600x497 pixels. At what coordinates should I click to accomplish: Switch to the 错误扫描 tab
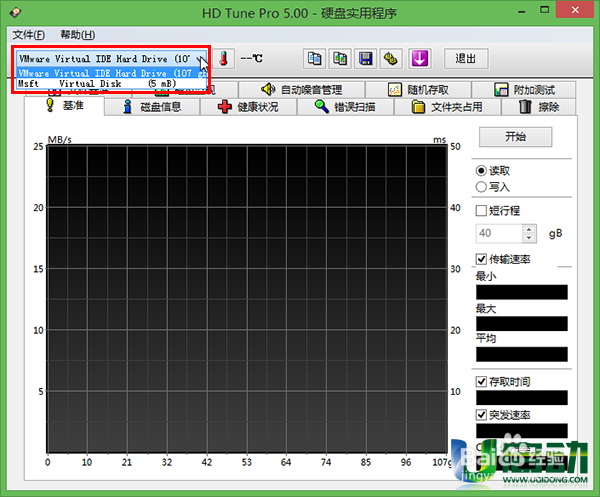point(345,107)
